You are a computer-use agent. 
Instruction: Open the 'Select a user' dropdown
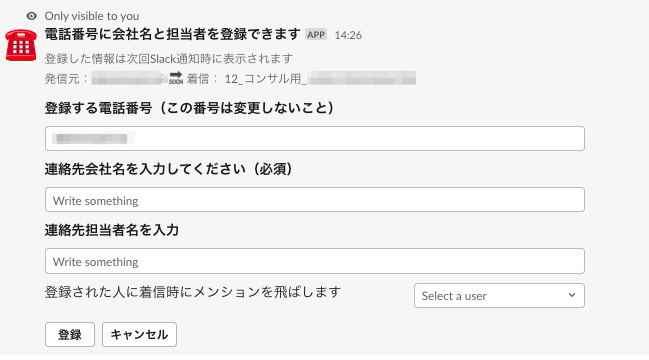(x=499, y=295)
